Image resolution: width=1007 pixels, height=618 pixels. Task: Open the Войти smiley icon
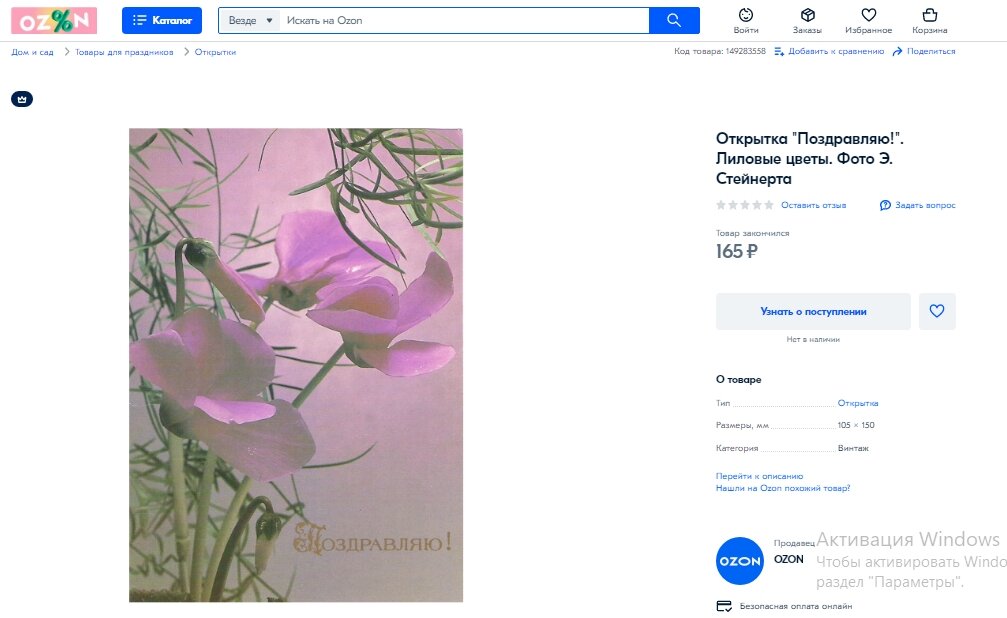pyautogui.click(x=746, y=15)
